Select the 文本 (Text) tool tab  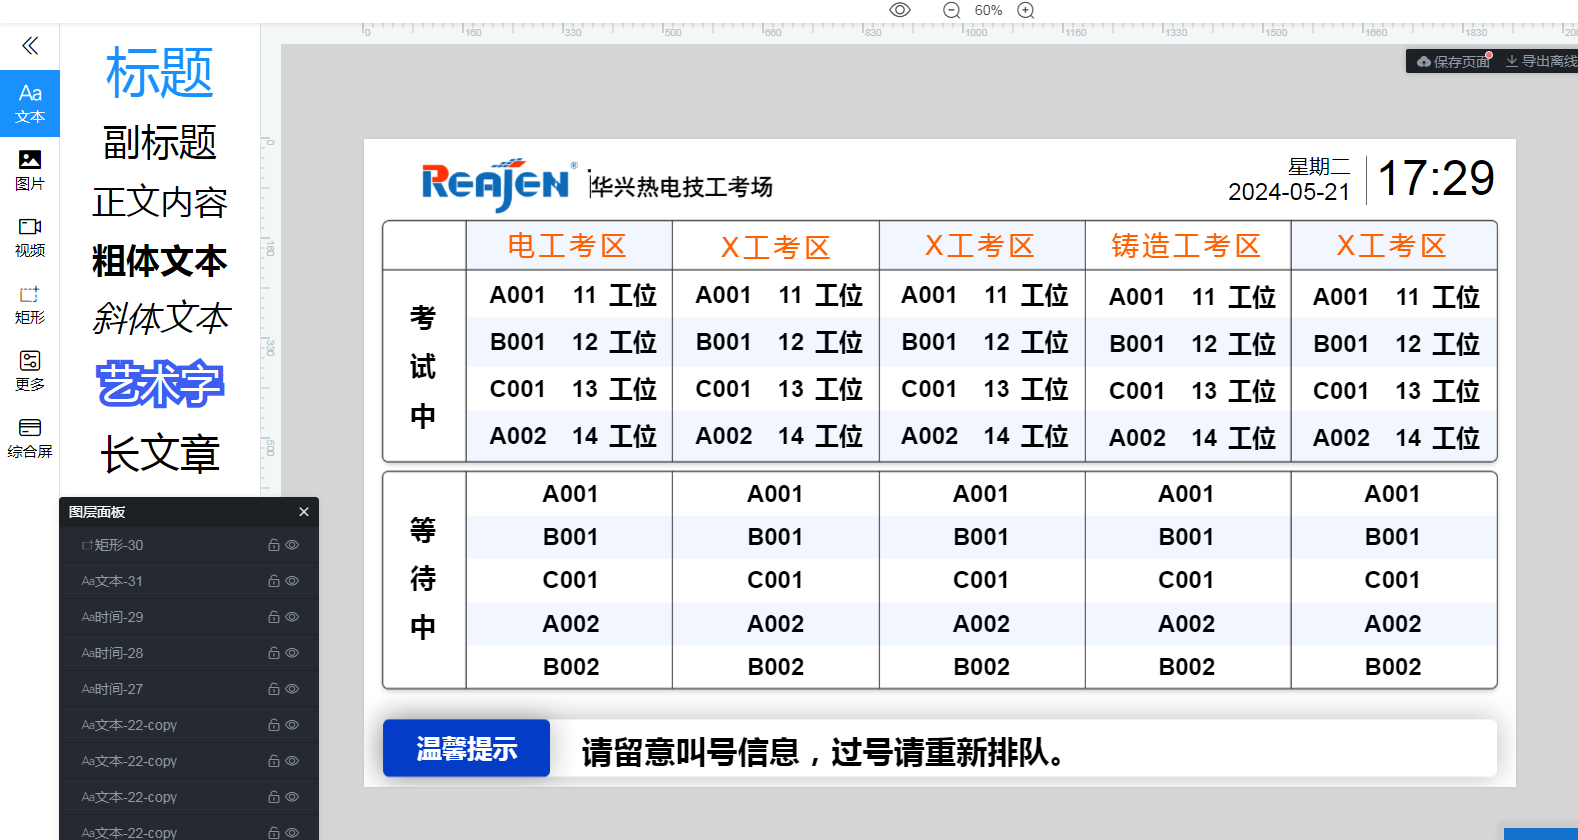[x=30, y=103]
